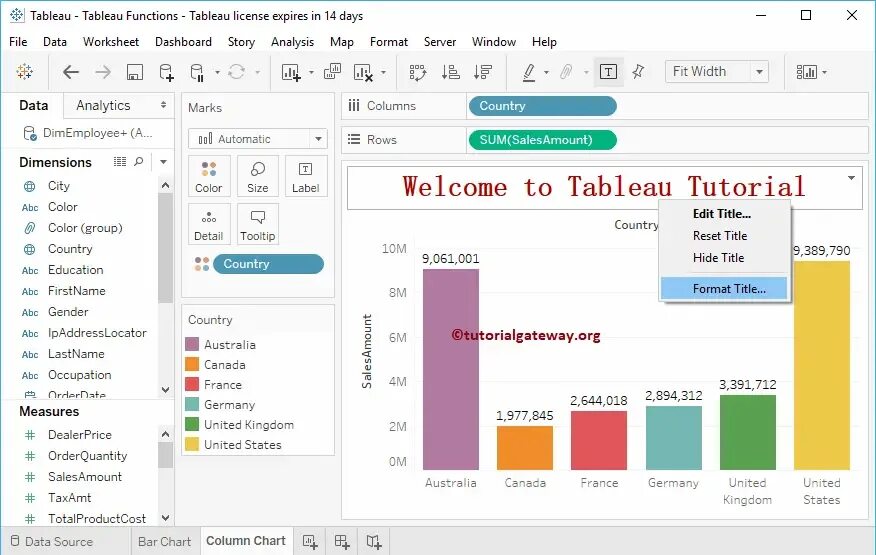Open the Tooltip marks card
876x555 pixels.
(x=258, y=224)
